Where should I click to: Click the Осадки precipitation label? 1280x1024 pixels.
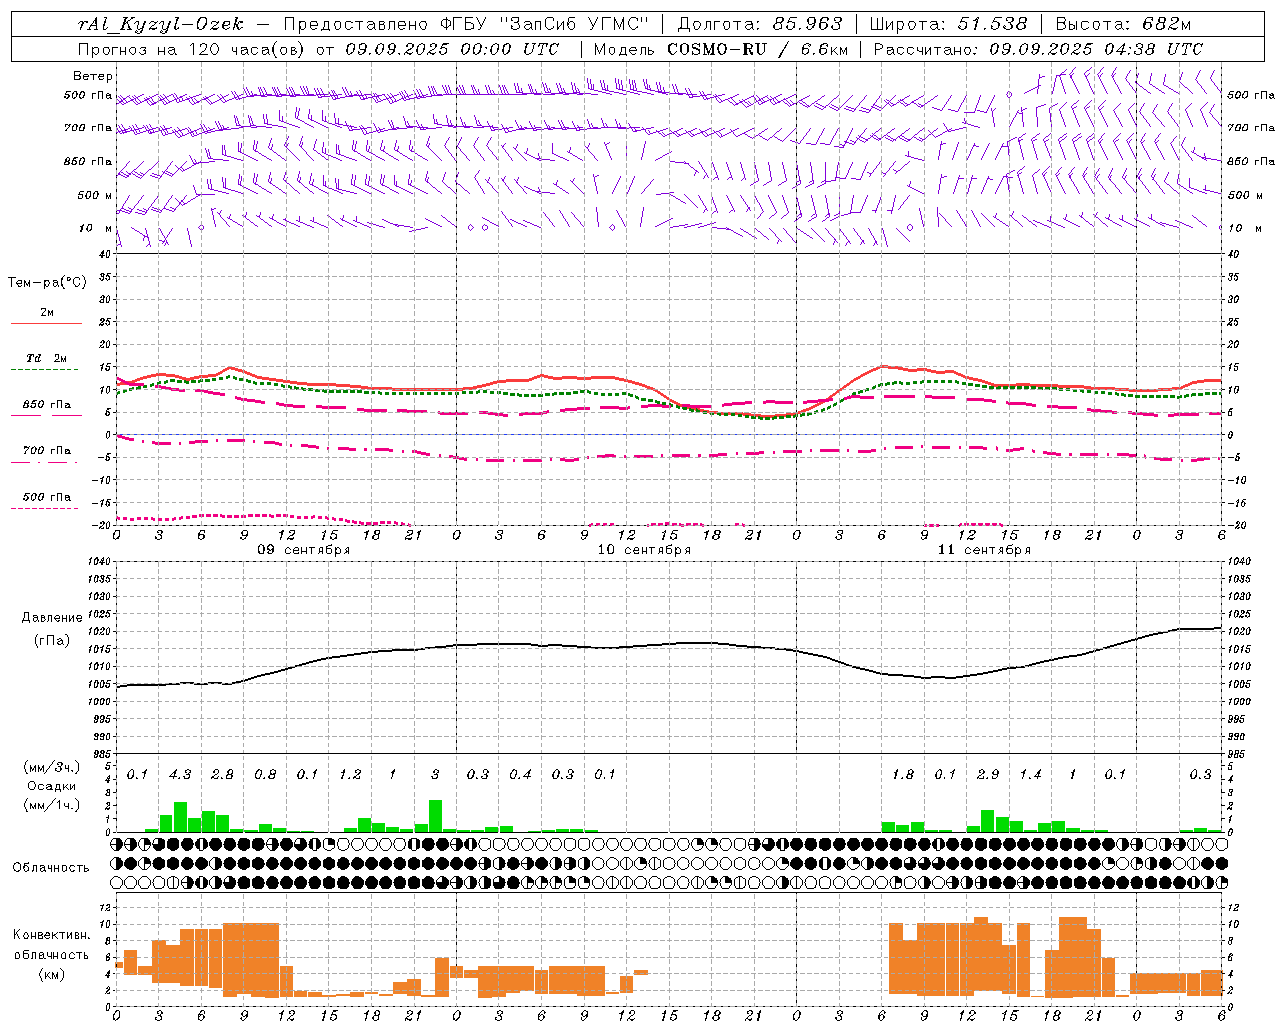52,786
